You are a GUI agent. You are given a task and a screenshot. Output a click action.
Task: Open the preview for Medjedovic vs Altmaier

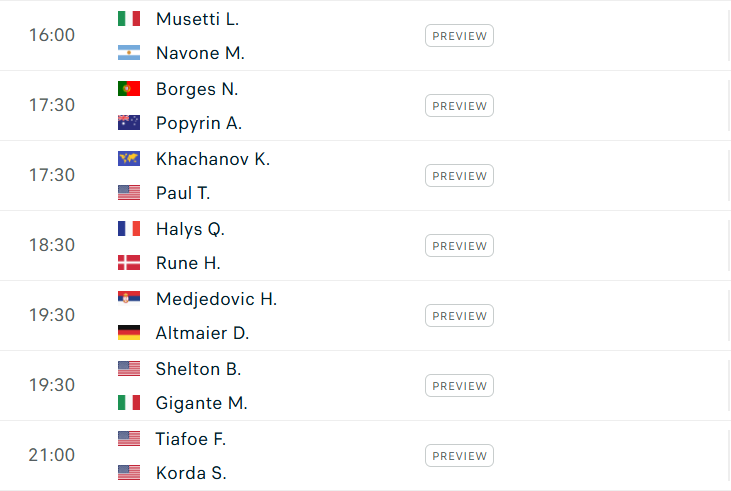(x=459, y=316)
